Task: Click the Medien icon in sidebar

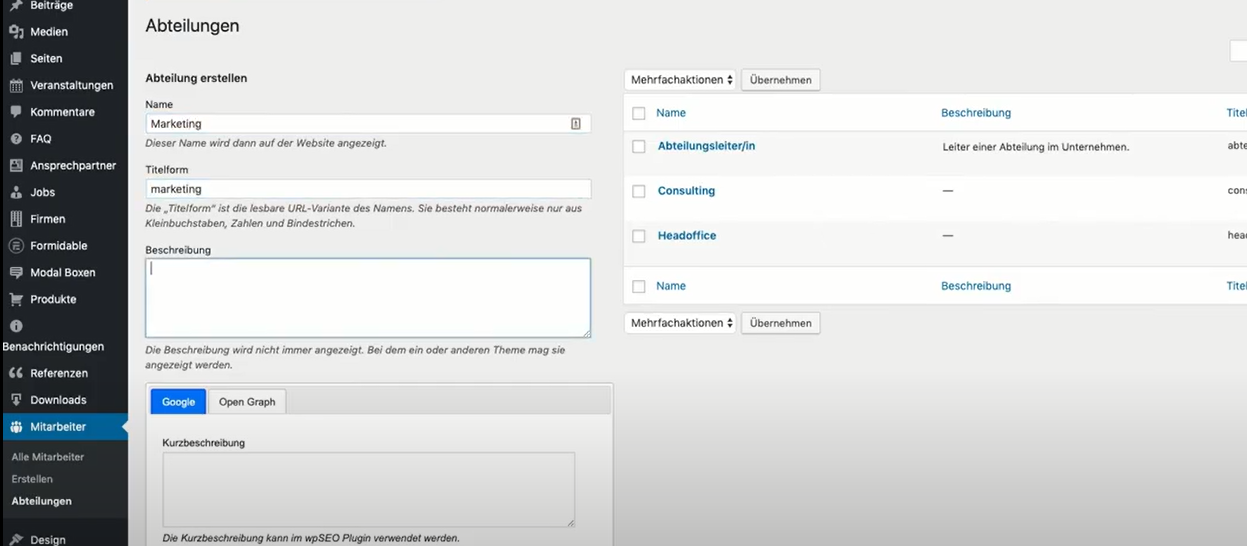Action: [x=16, y=32]
